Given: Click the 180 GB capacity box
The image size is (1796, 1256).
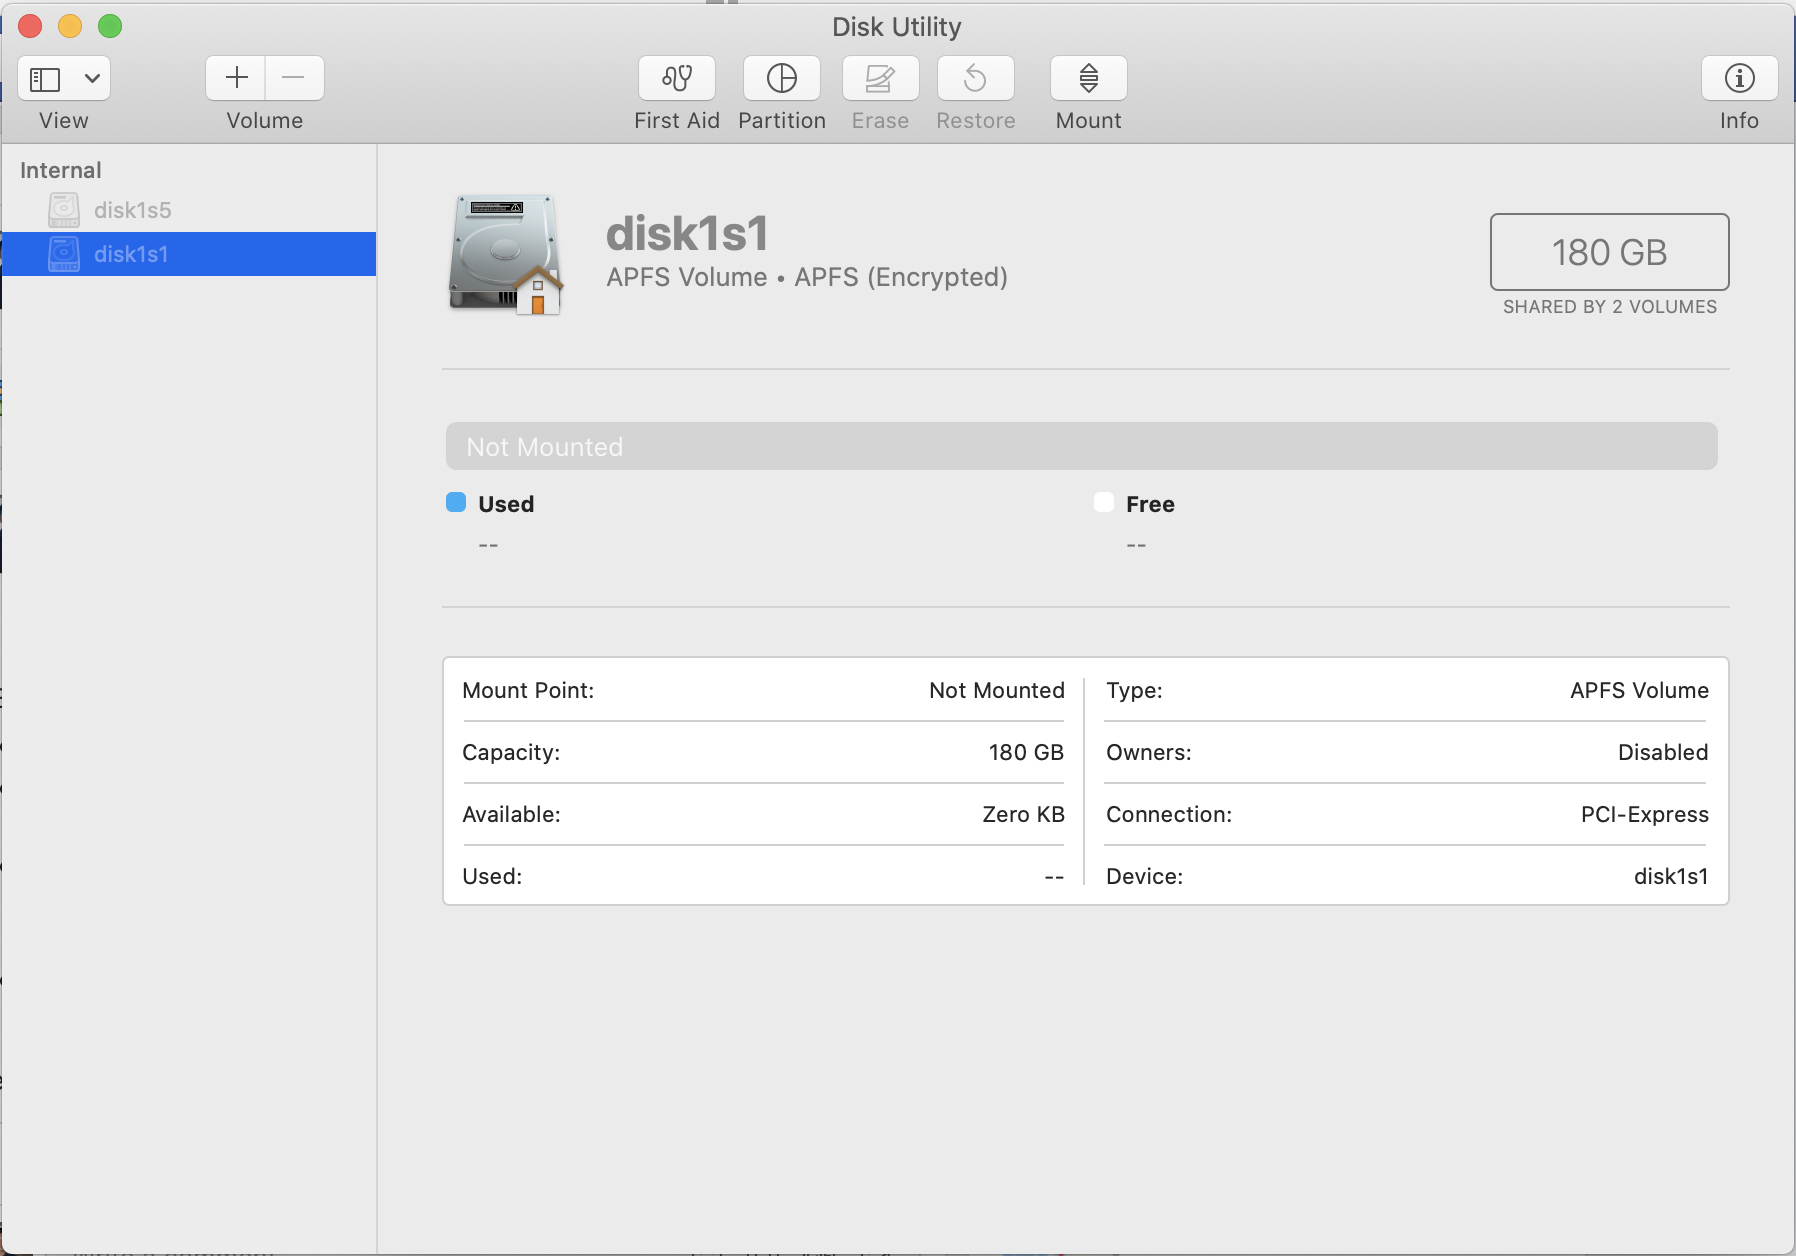Looking at the screenshot, I should click(x=1610, y=252).
